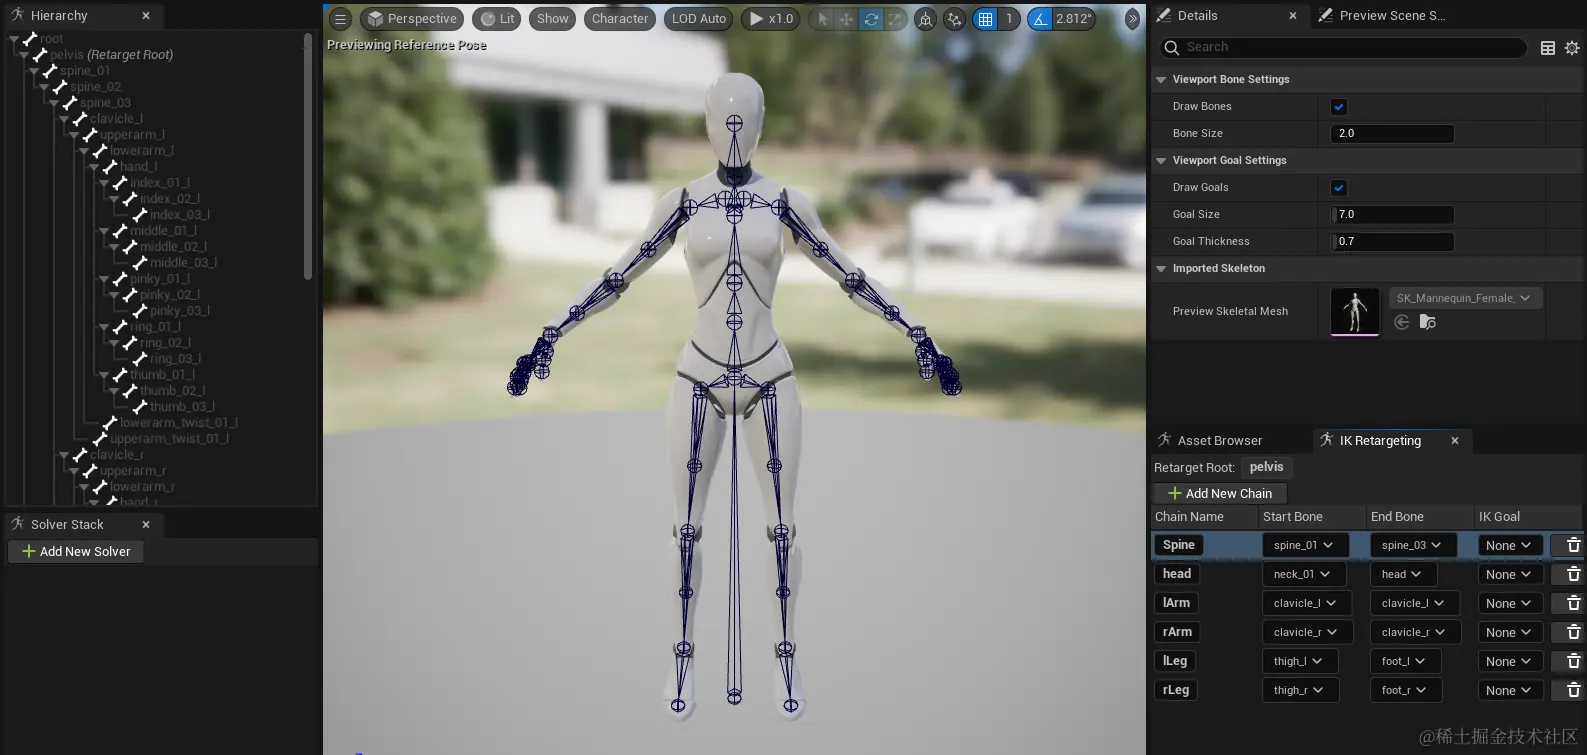Delete the head retarget chain
Screen dimensions: 1587x755
click(x=1573, y=574)
